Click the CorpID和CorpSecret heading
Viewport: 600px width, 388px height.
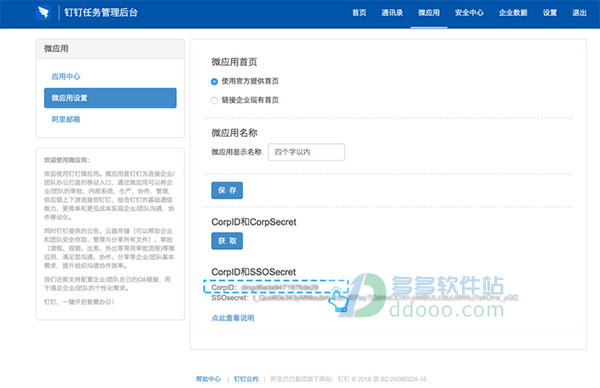(254, 222)
